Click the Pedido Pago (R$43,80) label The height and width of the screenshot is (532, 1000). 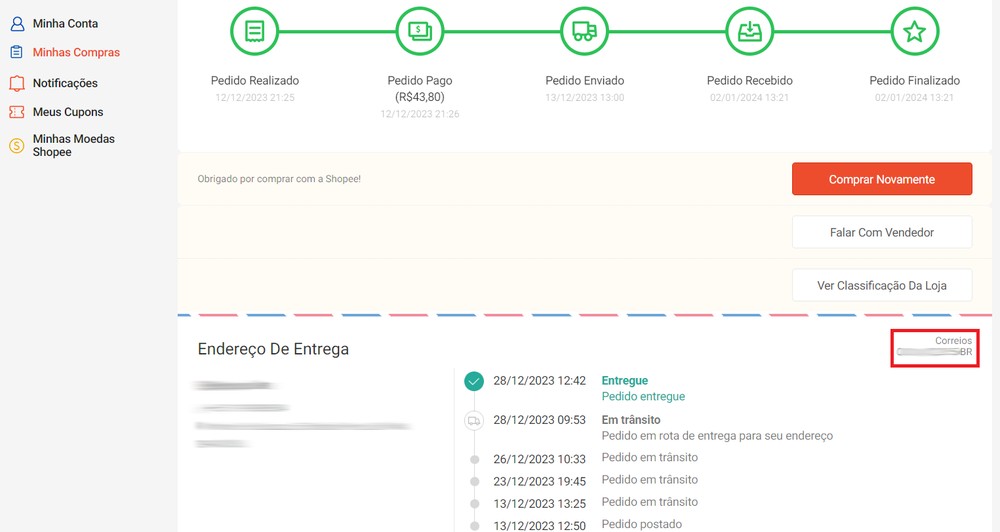click(x=420, y=89)
